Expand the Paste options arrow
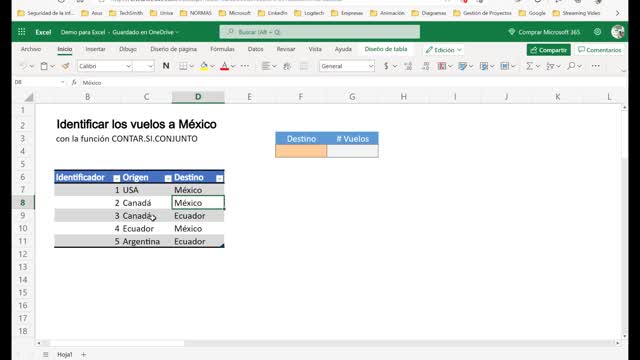This screenshot has height=360, width=640. (52, 67)
